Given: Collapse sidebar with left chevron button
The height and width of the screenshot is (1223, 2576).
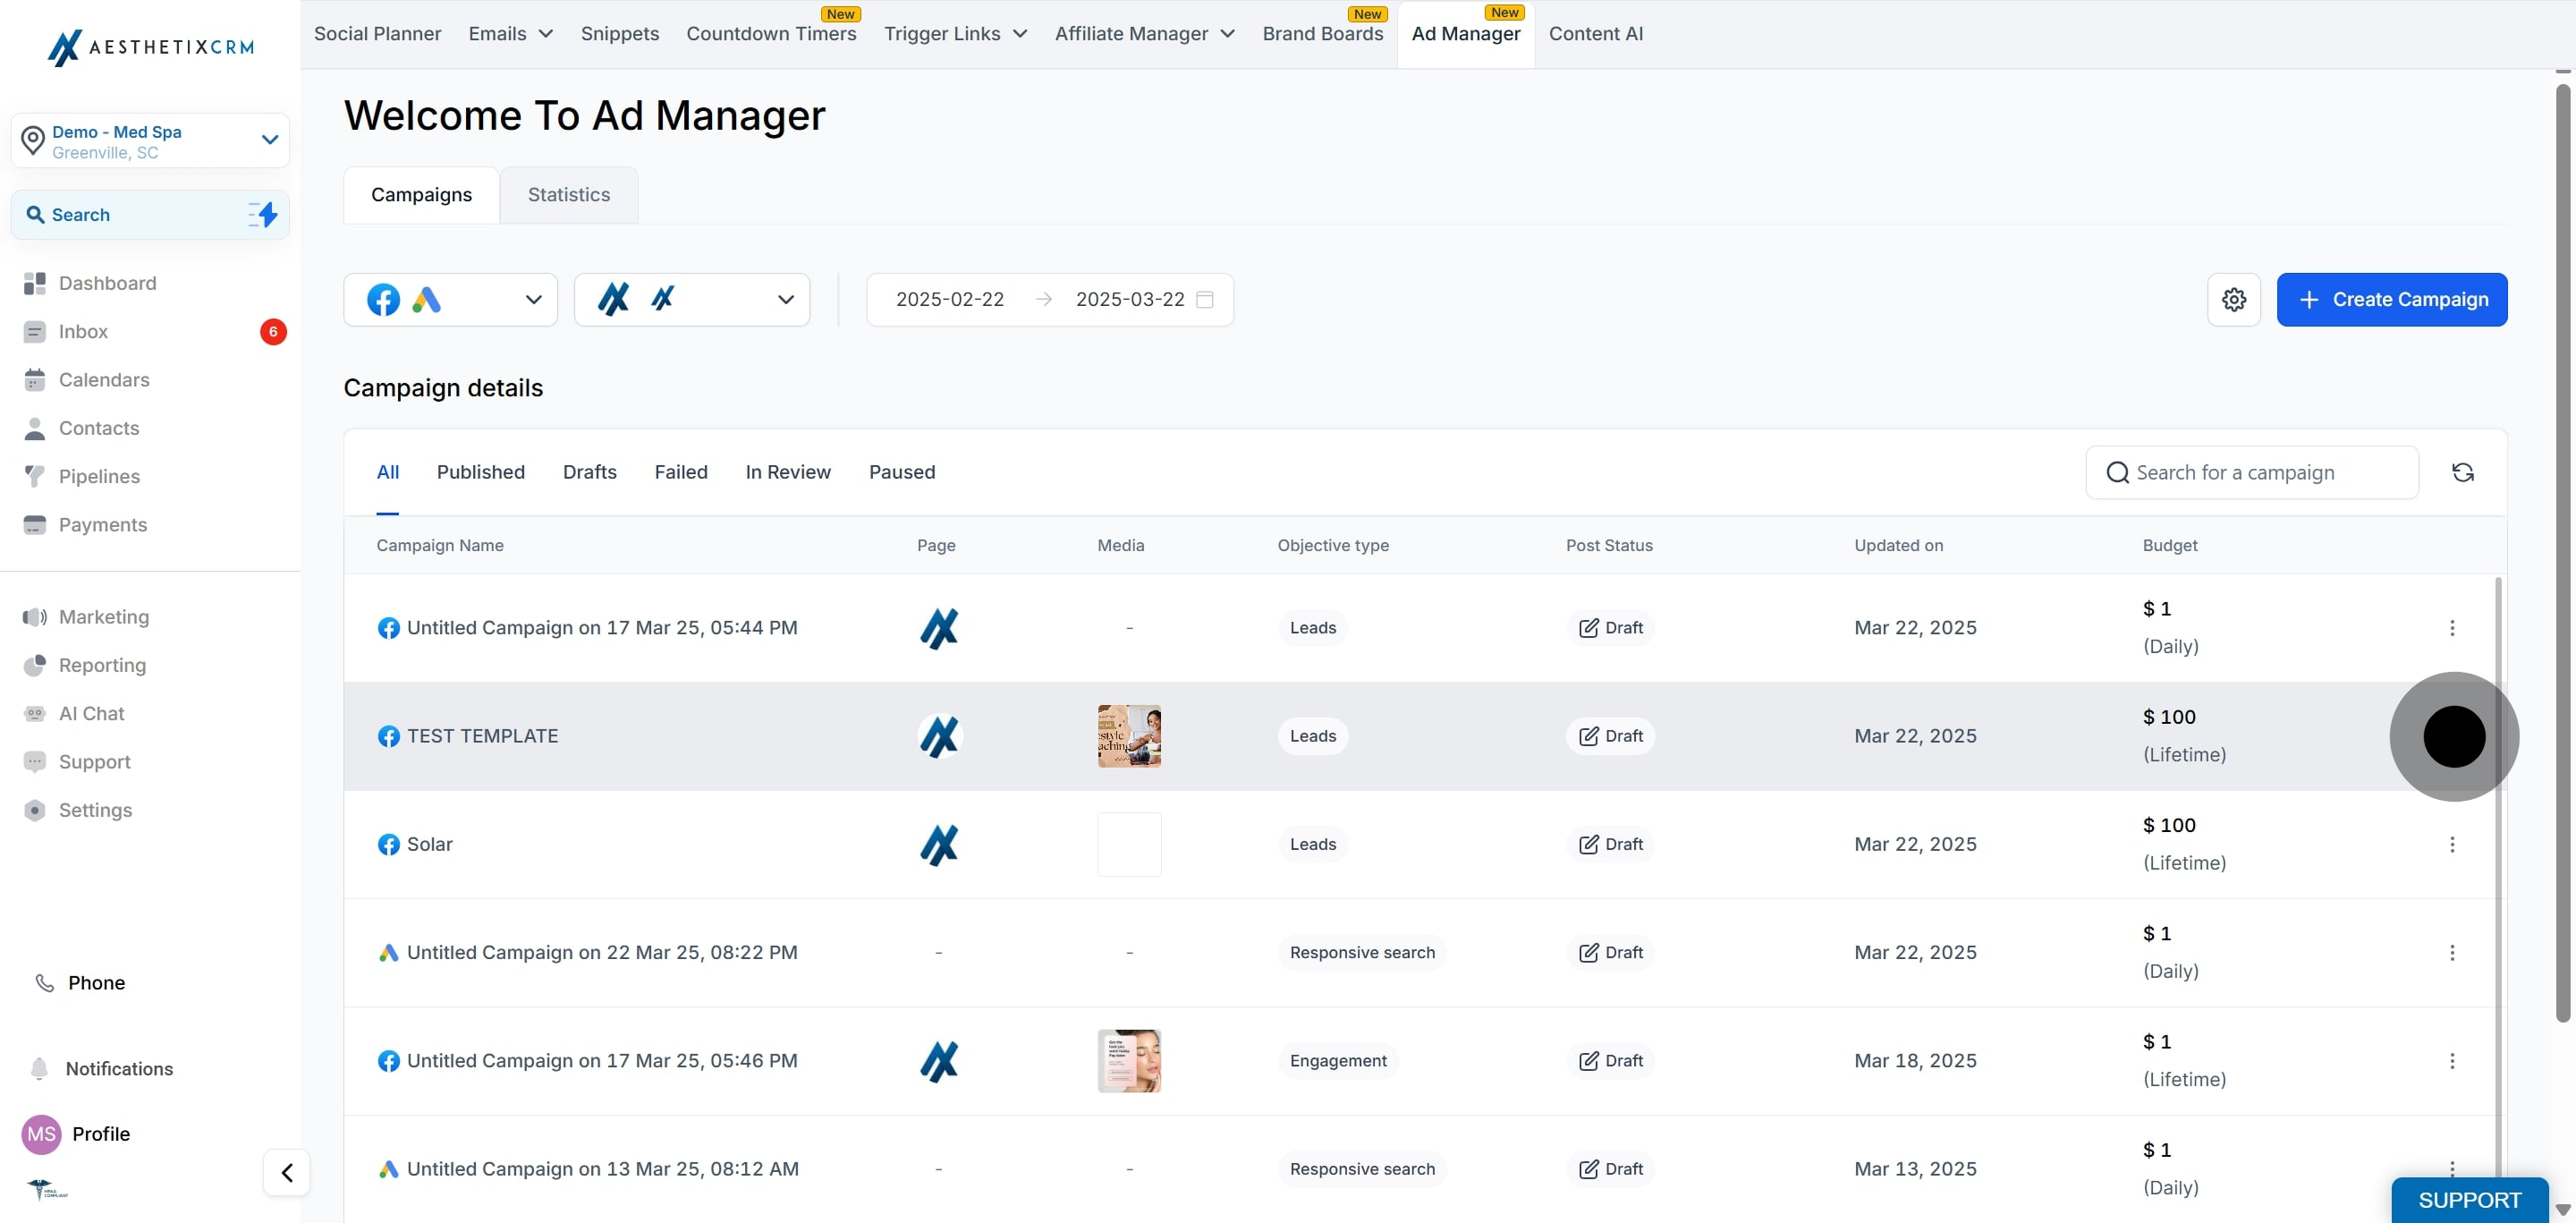Looking at the screenshot, I should point(287,1172).
